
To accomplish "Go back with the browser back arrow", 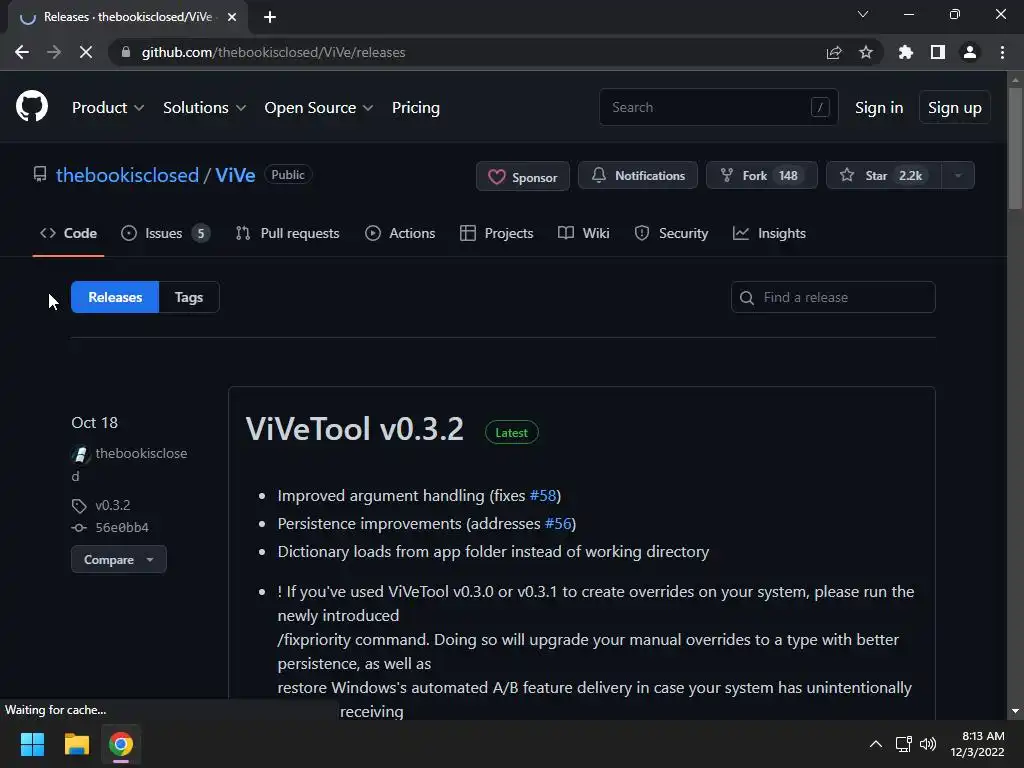I will coord(22,52).
